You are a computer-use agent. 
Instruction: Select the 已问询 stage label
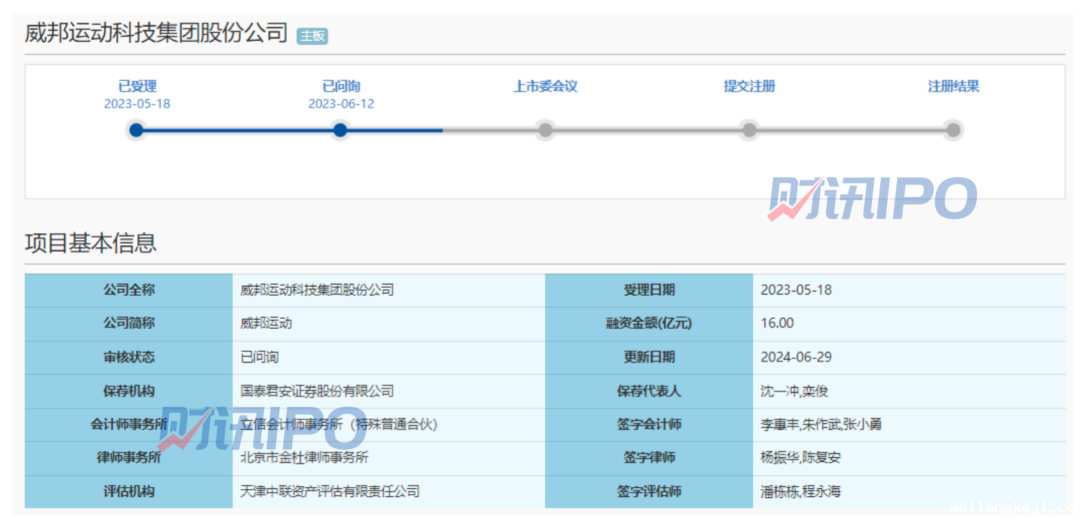(x=341, y=87)
